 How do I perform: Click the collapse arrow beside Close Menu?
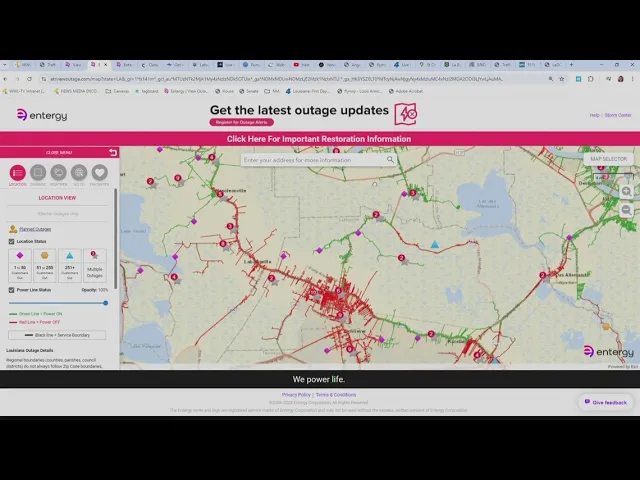(x=113, y=152)
